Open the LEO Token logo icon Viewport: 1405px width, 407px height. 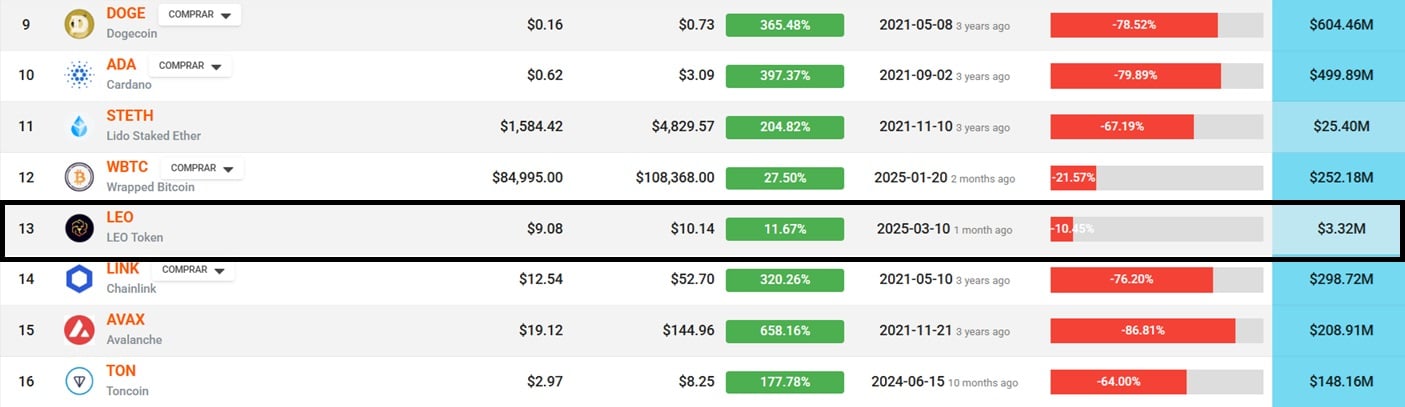point(79,228)
